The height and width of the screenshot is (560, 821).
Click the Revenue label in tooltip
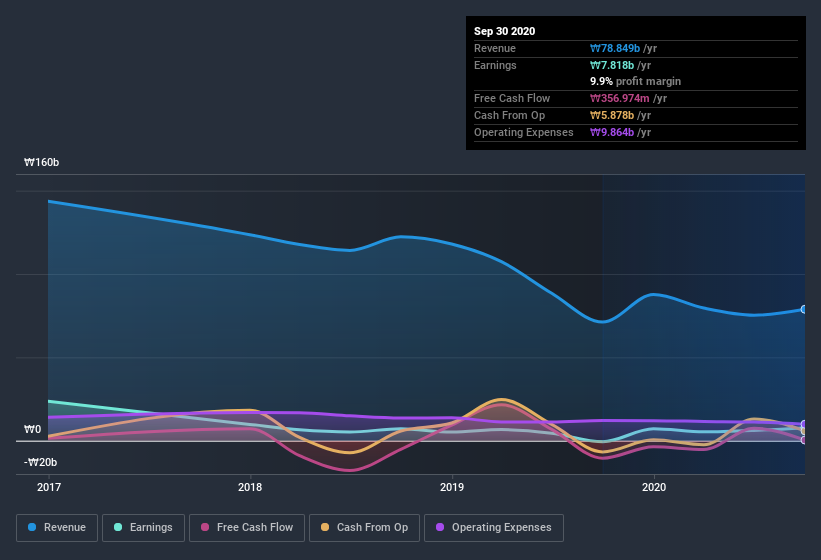point(495,48)
